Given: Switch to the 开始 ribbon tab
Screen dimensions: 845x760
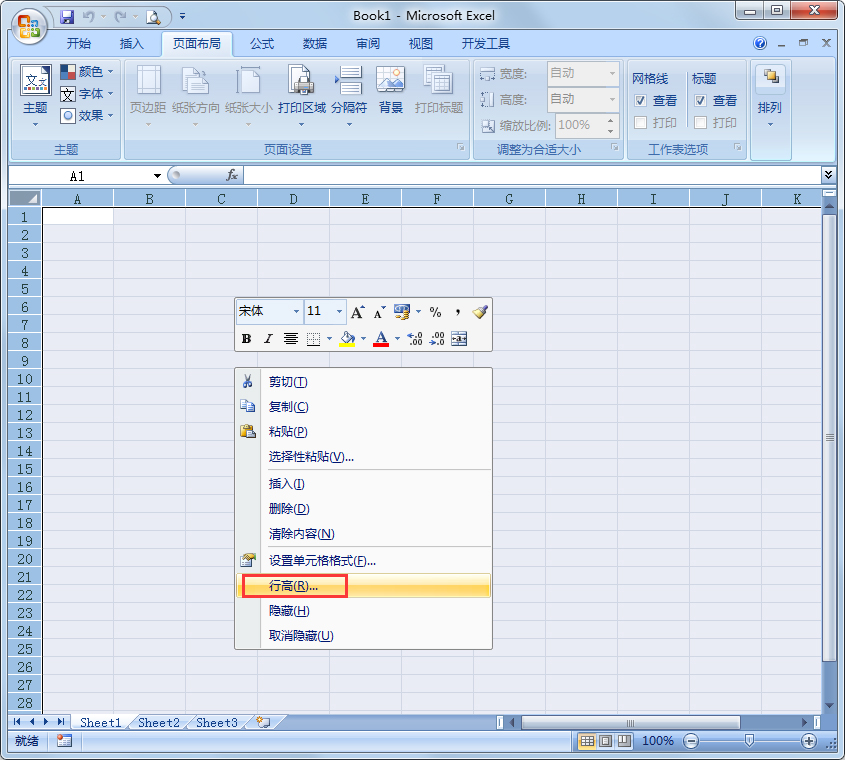Looking at the screenshot, I should 79,43.
